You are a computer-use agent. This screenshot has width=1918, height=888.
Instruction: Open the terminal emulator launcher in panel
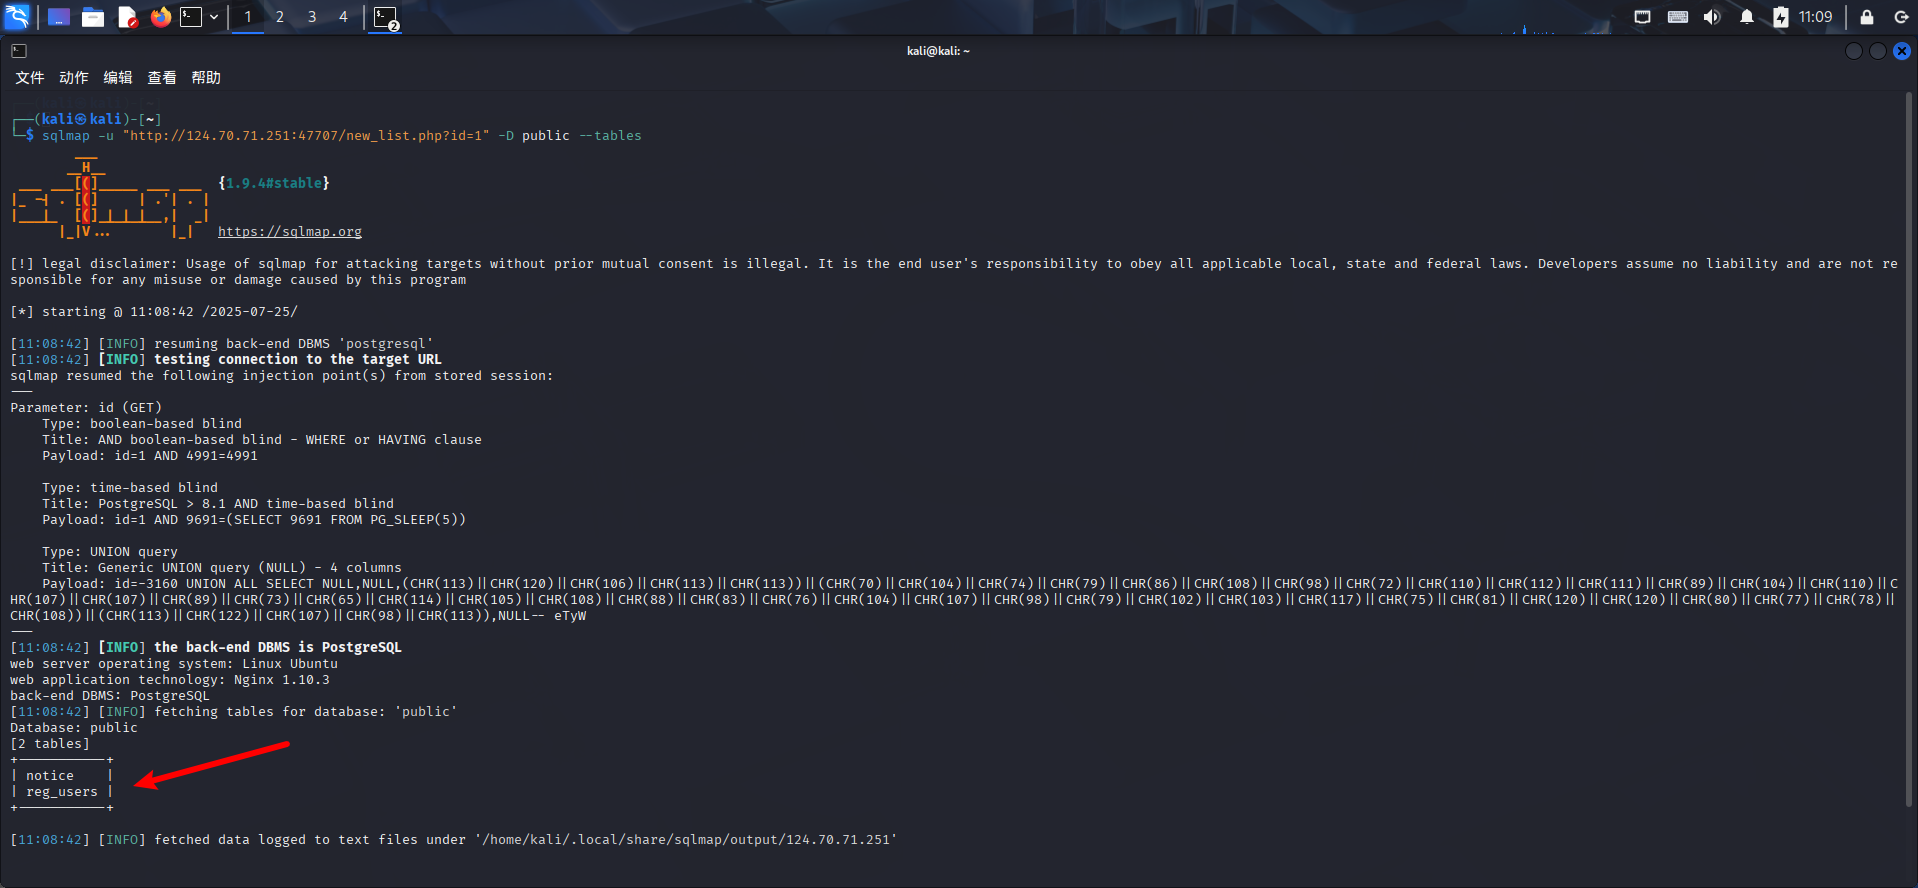click(190, 17)
